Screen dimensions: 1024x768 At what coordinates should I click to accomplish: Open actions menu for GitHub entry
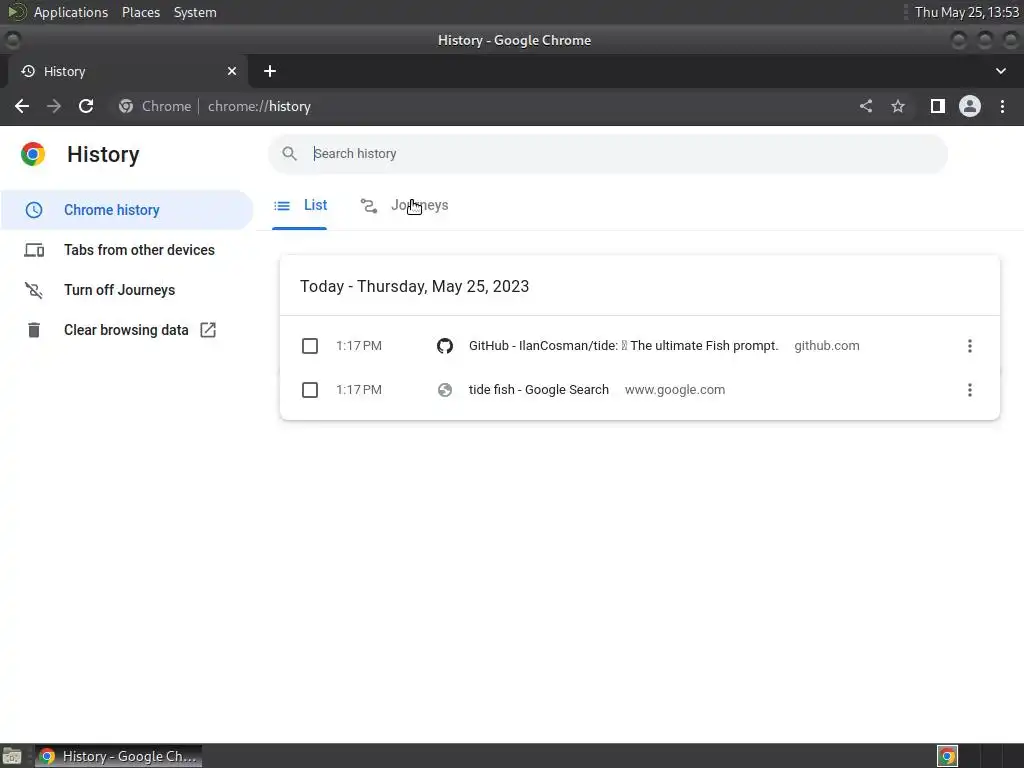tap(970, 345)
